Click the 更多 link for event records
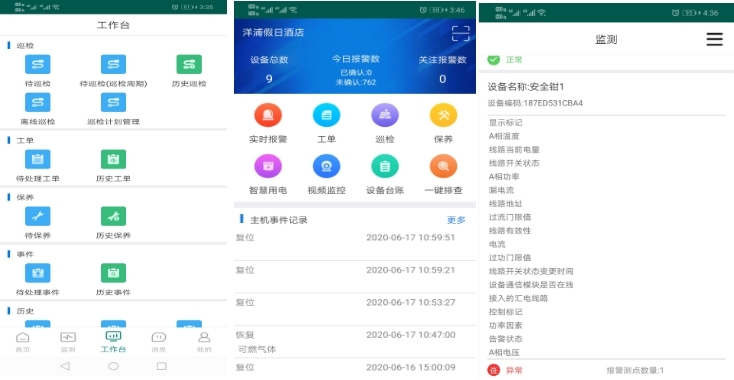734x380 pixels. tap(456, 220)
